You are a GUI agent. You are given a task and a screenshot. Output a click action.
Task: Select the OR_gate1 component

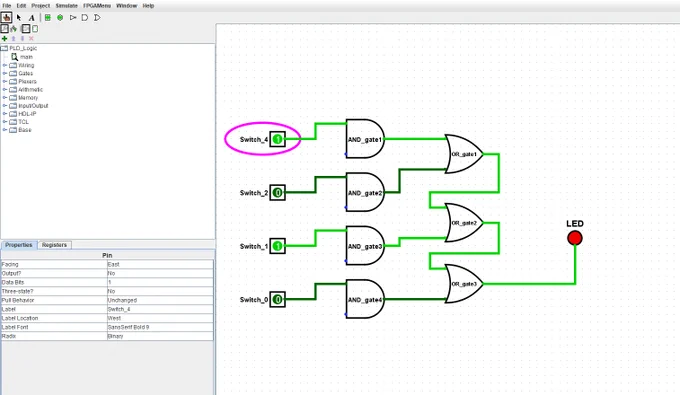(x=464, y=154)
